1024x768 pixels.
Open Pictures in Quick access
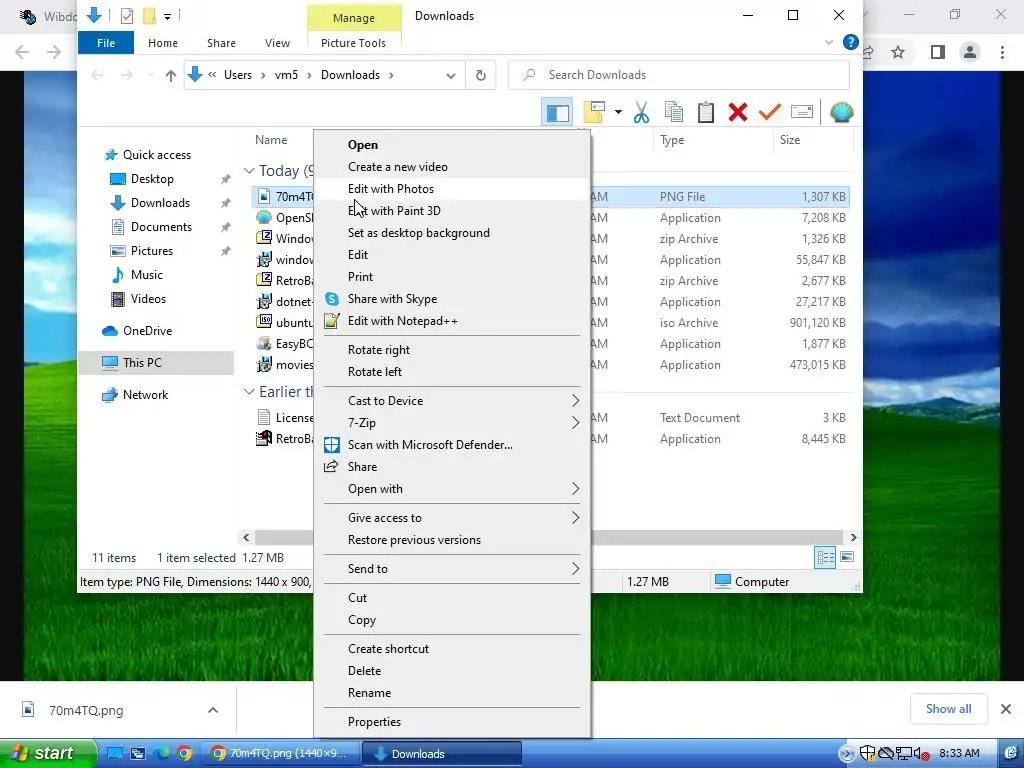click(x=152, y=251)
